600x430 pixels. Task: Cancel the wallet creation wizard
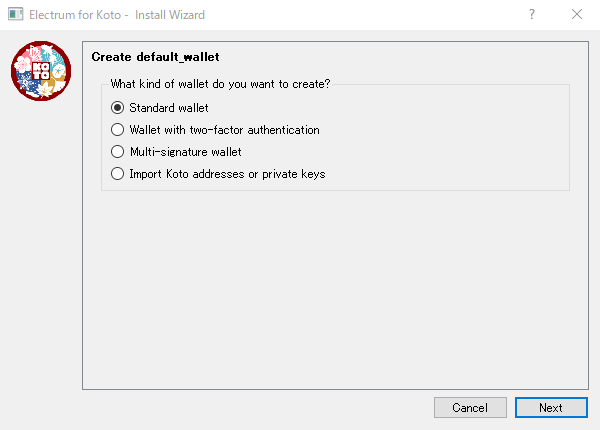coord(470,407)
